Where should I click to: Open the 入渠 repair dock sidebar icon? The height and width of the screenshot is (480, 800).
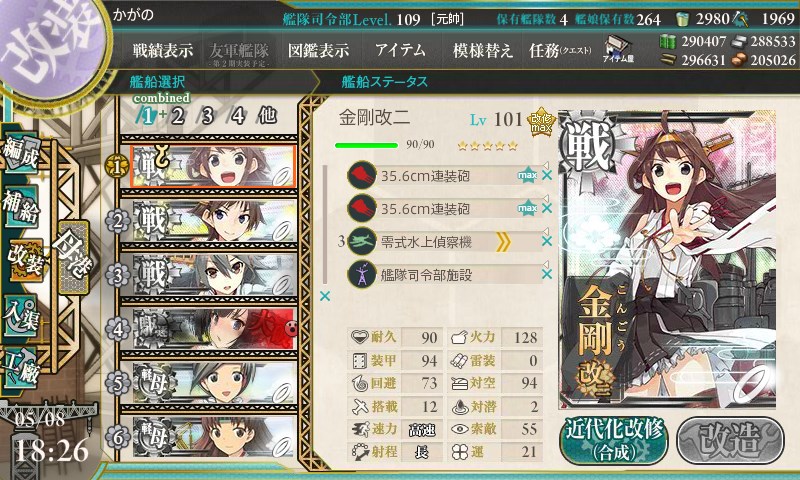pos(21,316)
